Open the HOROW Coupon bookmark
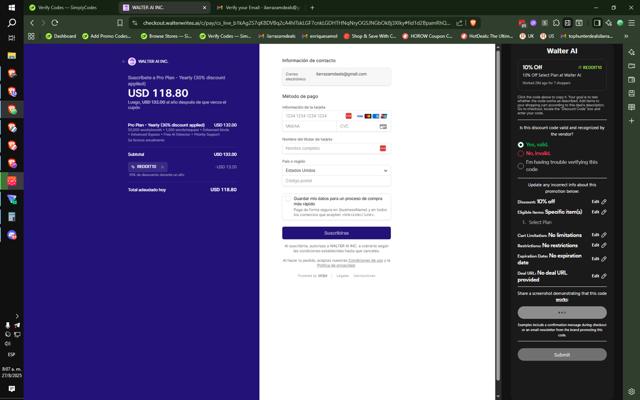 coord(427,36)
